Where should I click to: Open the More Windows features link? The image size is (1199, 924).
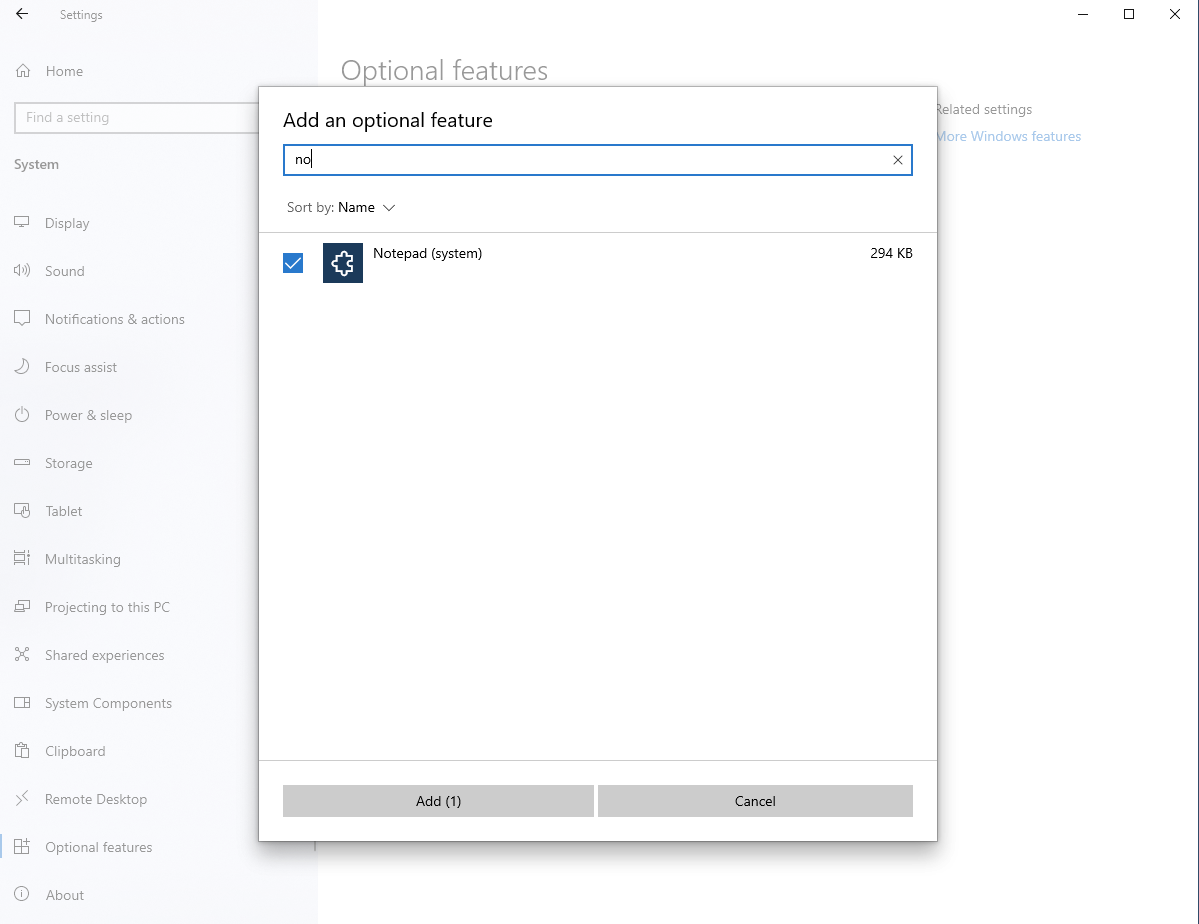[x=1009, y=136]
